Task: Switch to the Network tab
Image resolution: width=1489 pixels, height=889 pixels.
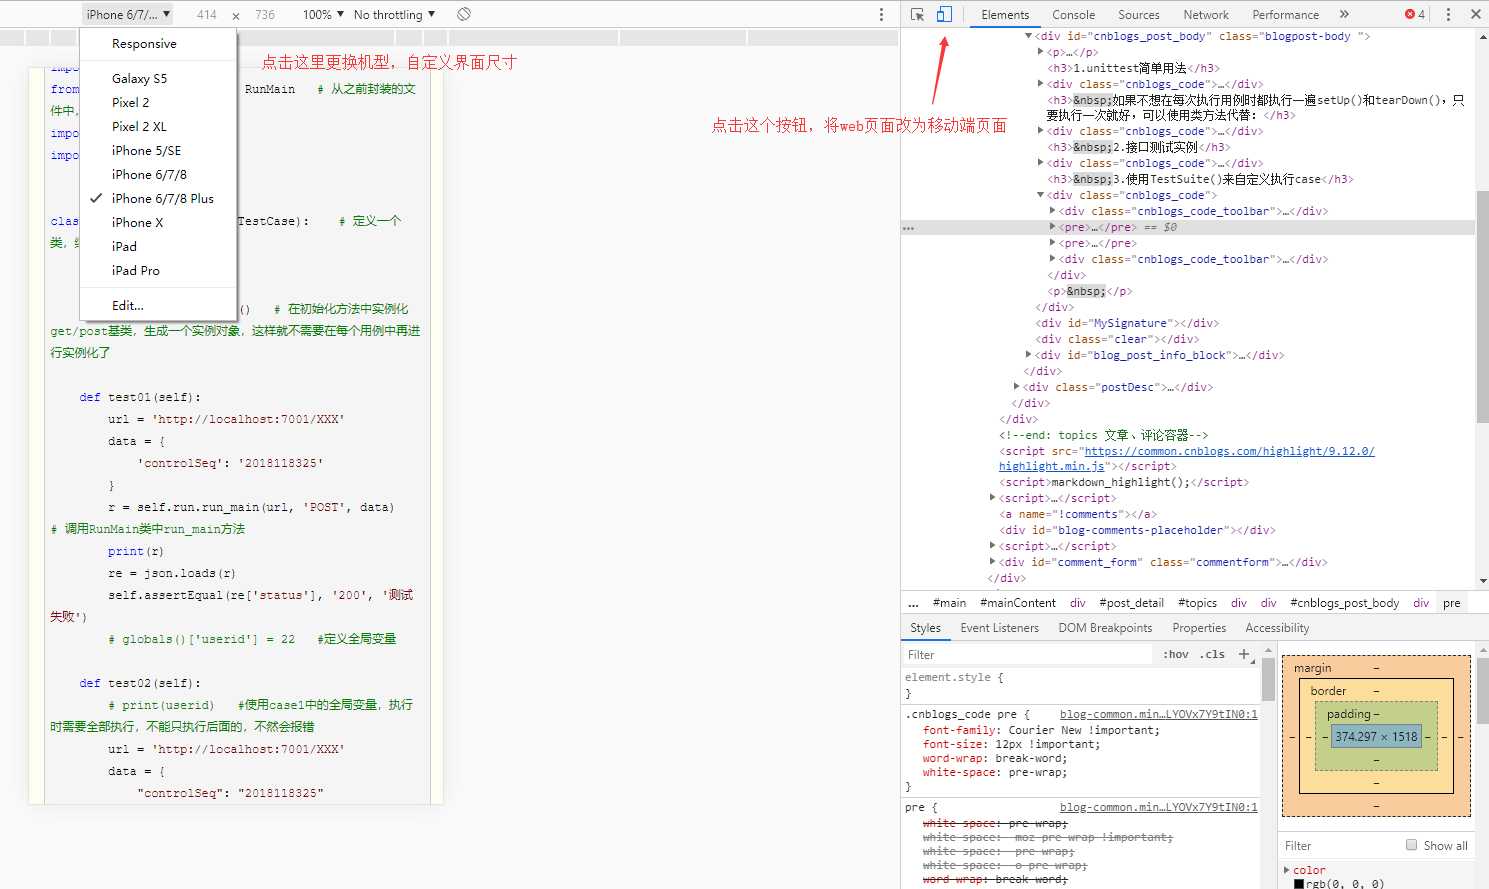Action: (1205, 14)
